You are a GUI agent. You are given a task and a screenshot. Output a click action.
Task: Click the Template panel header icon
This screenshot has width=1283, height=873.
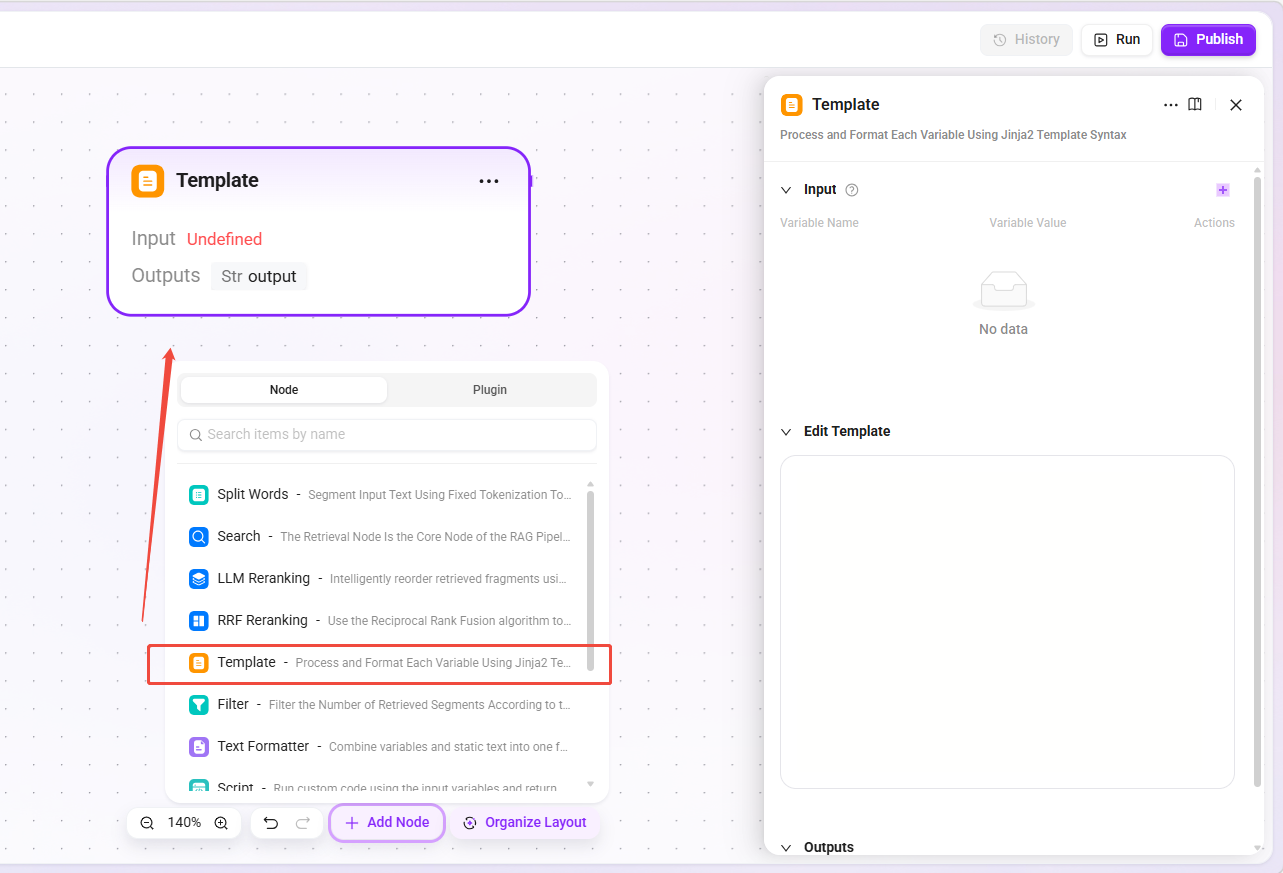(792, 105)
